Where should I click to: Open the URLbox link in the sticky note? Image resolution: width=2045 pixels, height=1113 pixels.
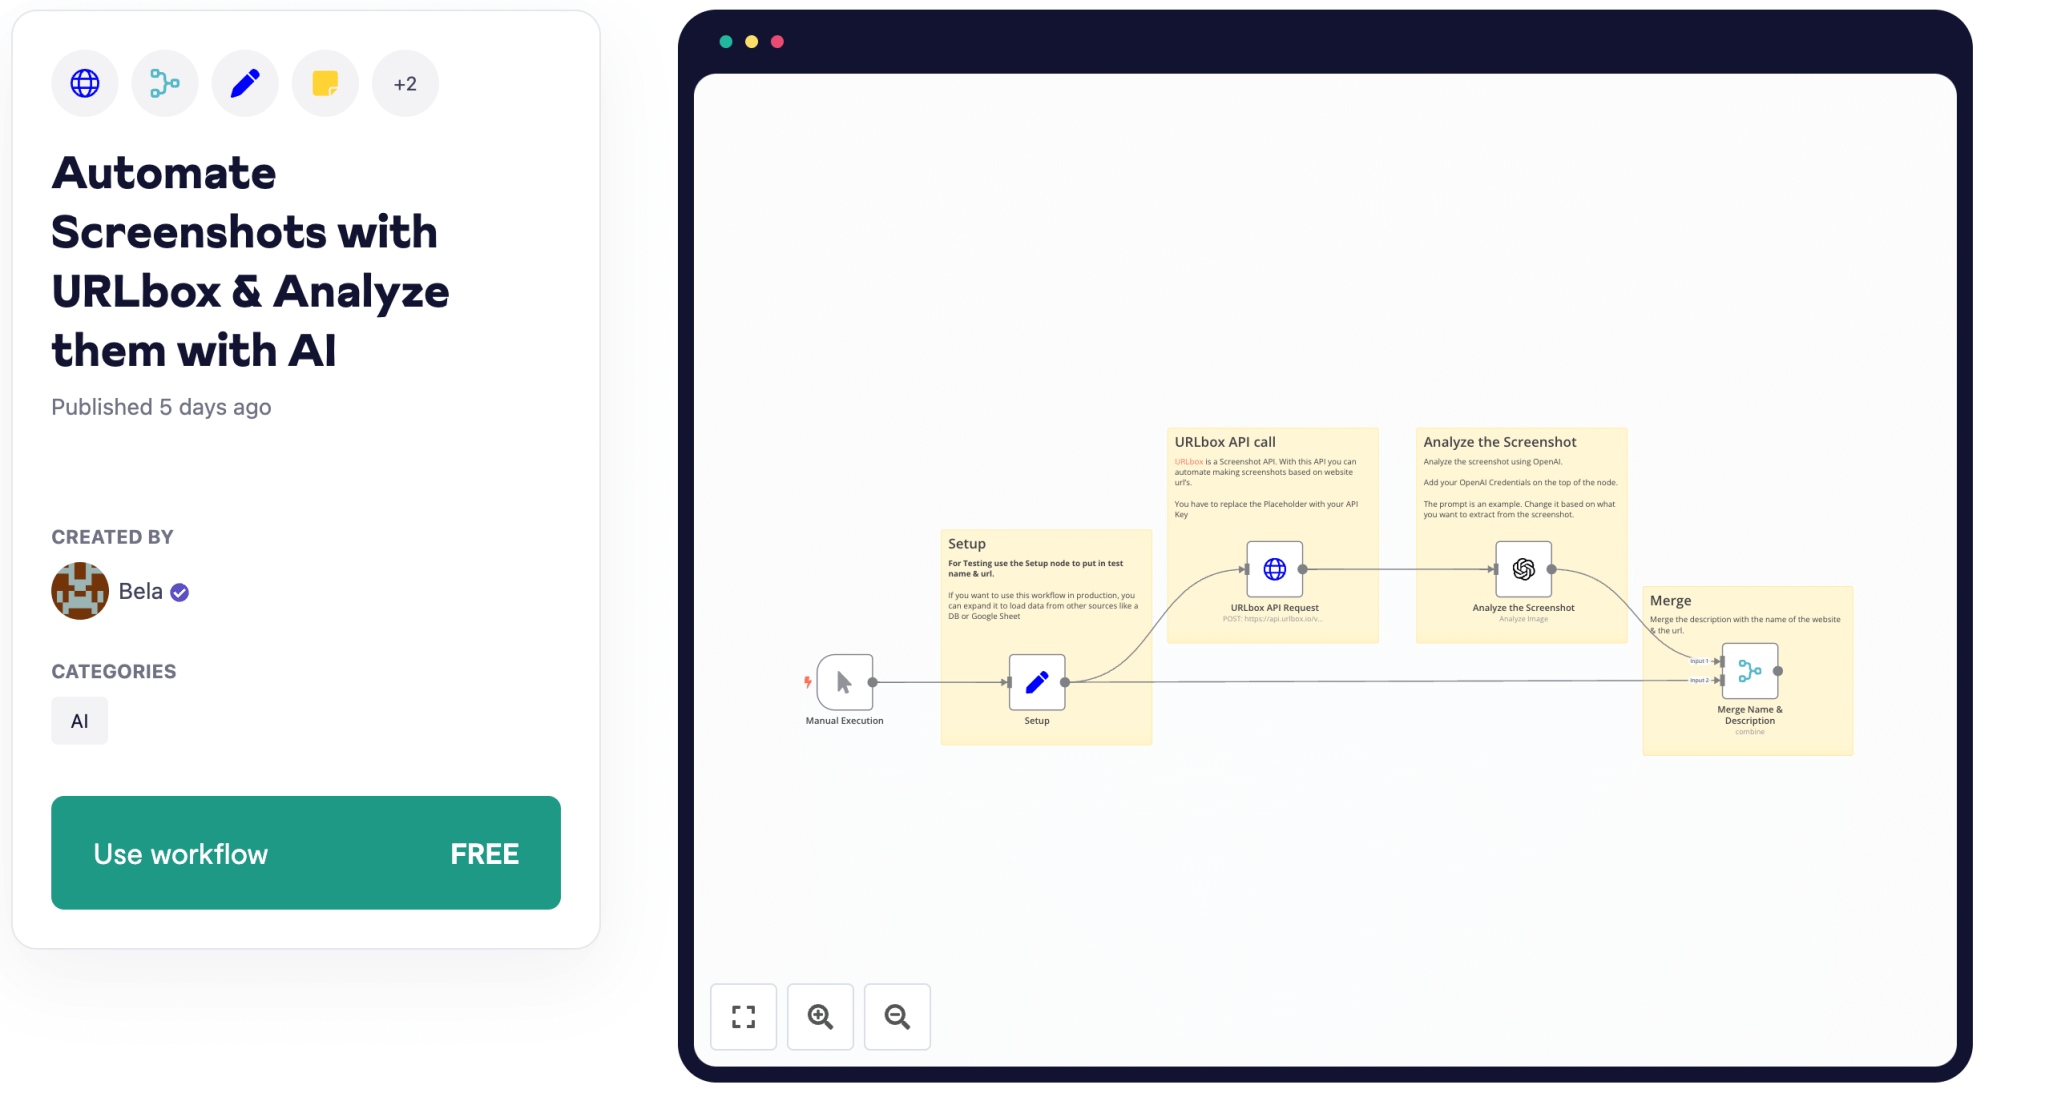(x=1188, y=461)
